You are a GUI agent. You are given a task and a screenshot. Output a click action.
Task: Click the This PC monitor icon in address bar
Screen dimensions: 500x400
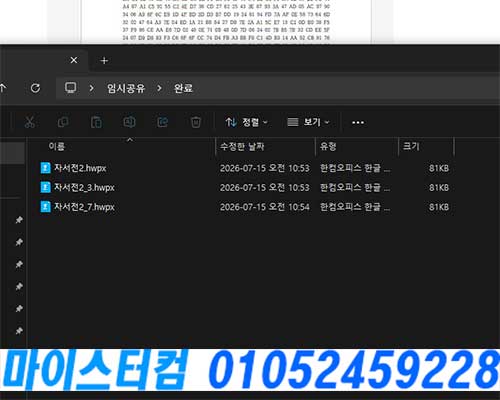point(71,88)
